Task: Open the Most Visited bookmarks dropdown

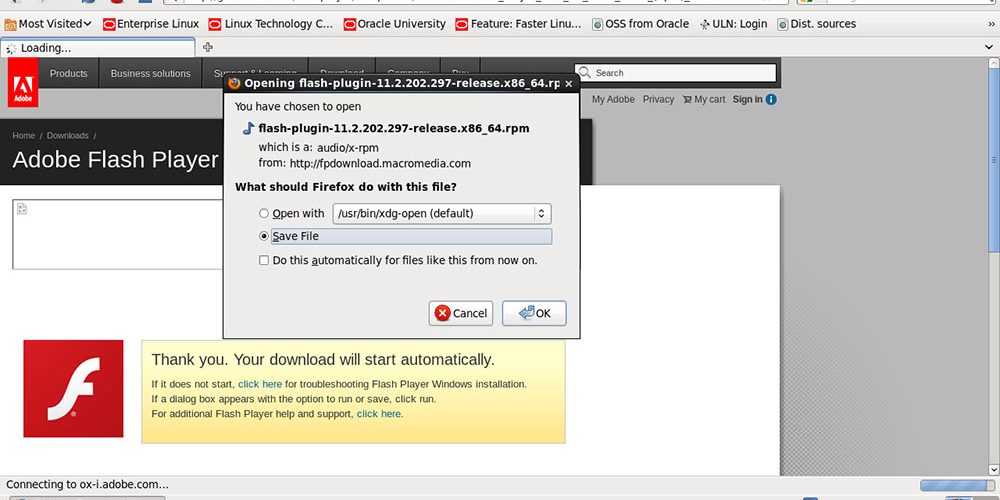Action: [48, 24]
